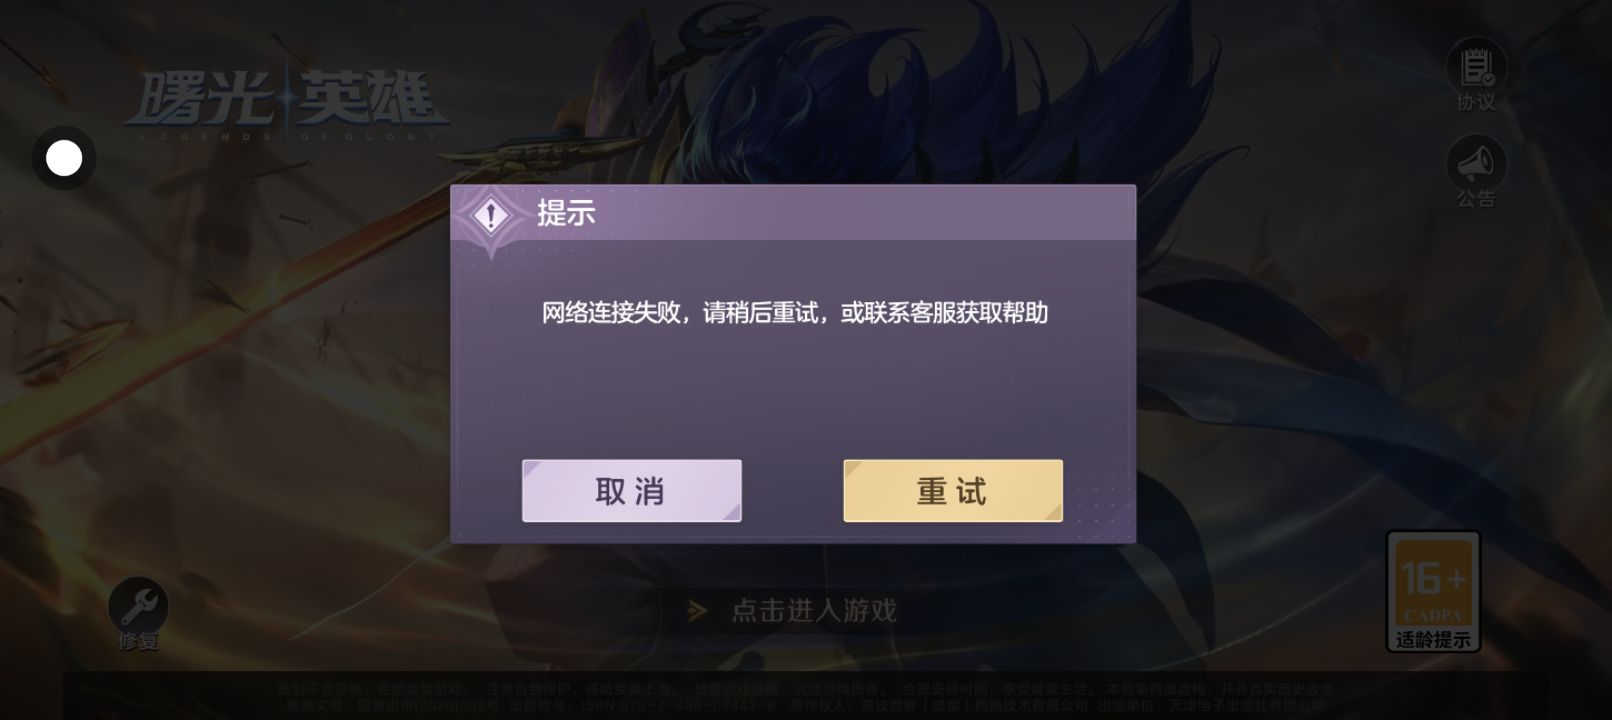Tap the 修复 wrench repair icon
Image resolution: width=1612 pixels, height=720 pixels.
pyautogui.click(x=138, y=605)
